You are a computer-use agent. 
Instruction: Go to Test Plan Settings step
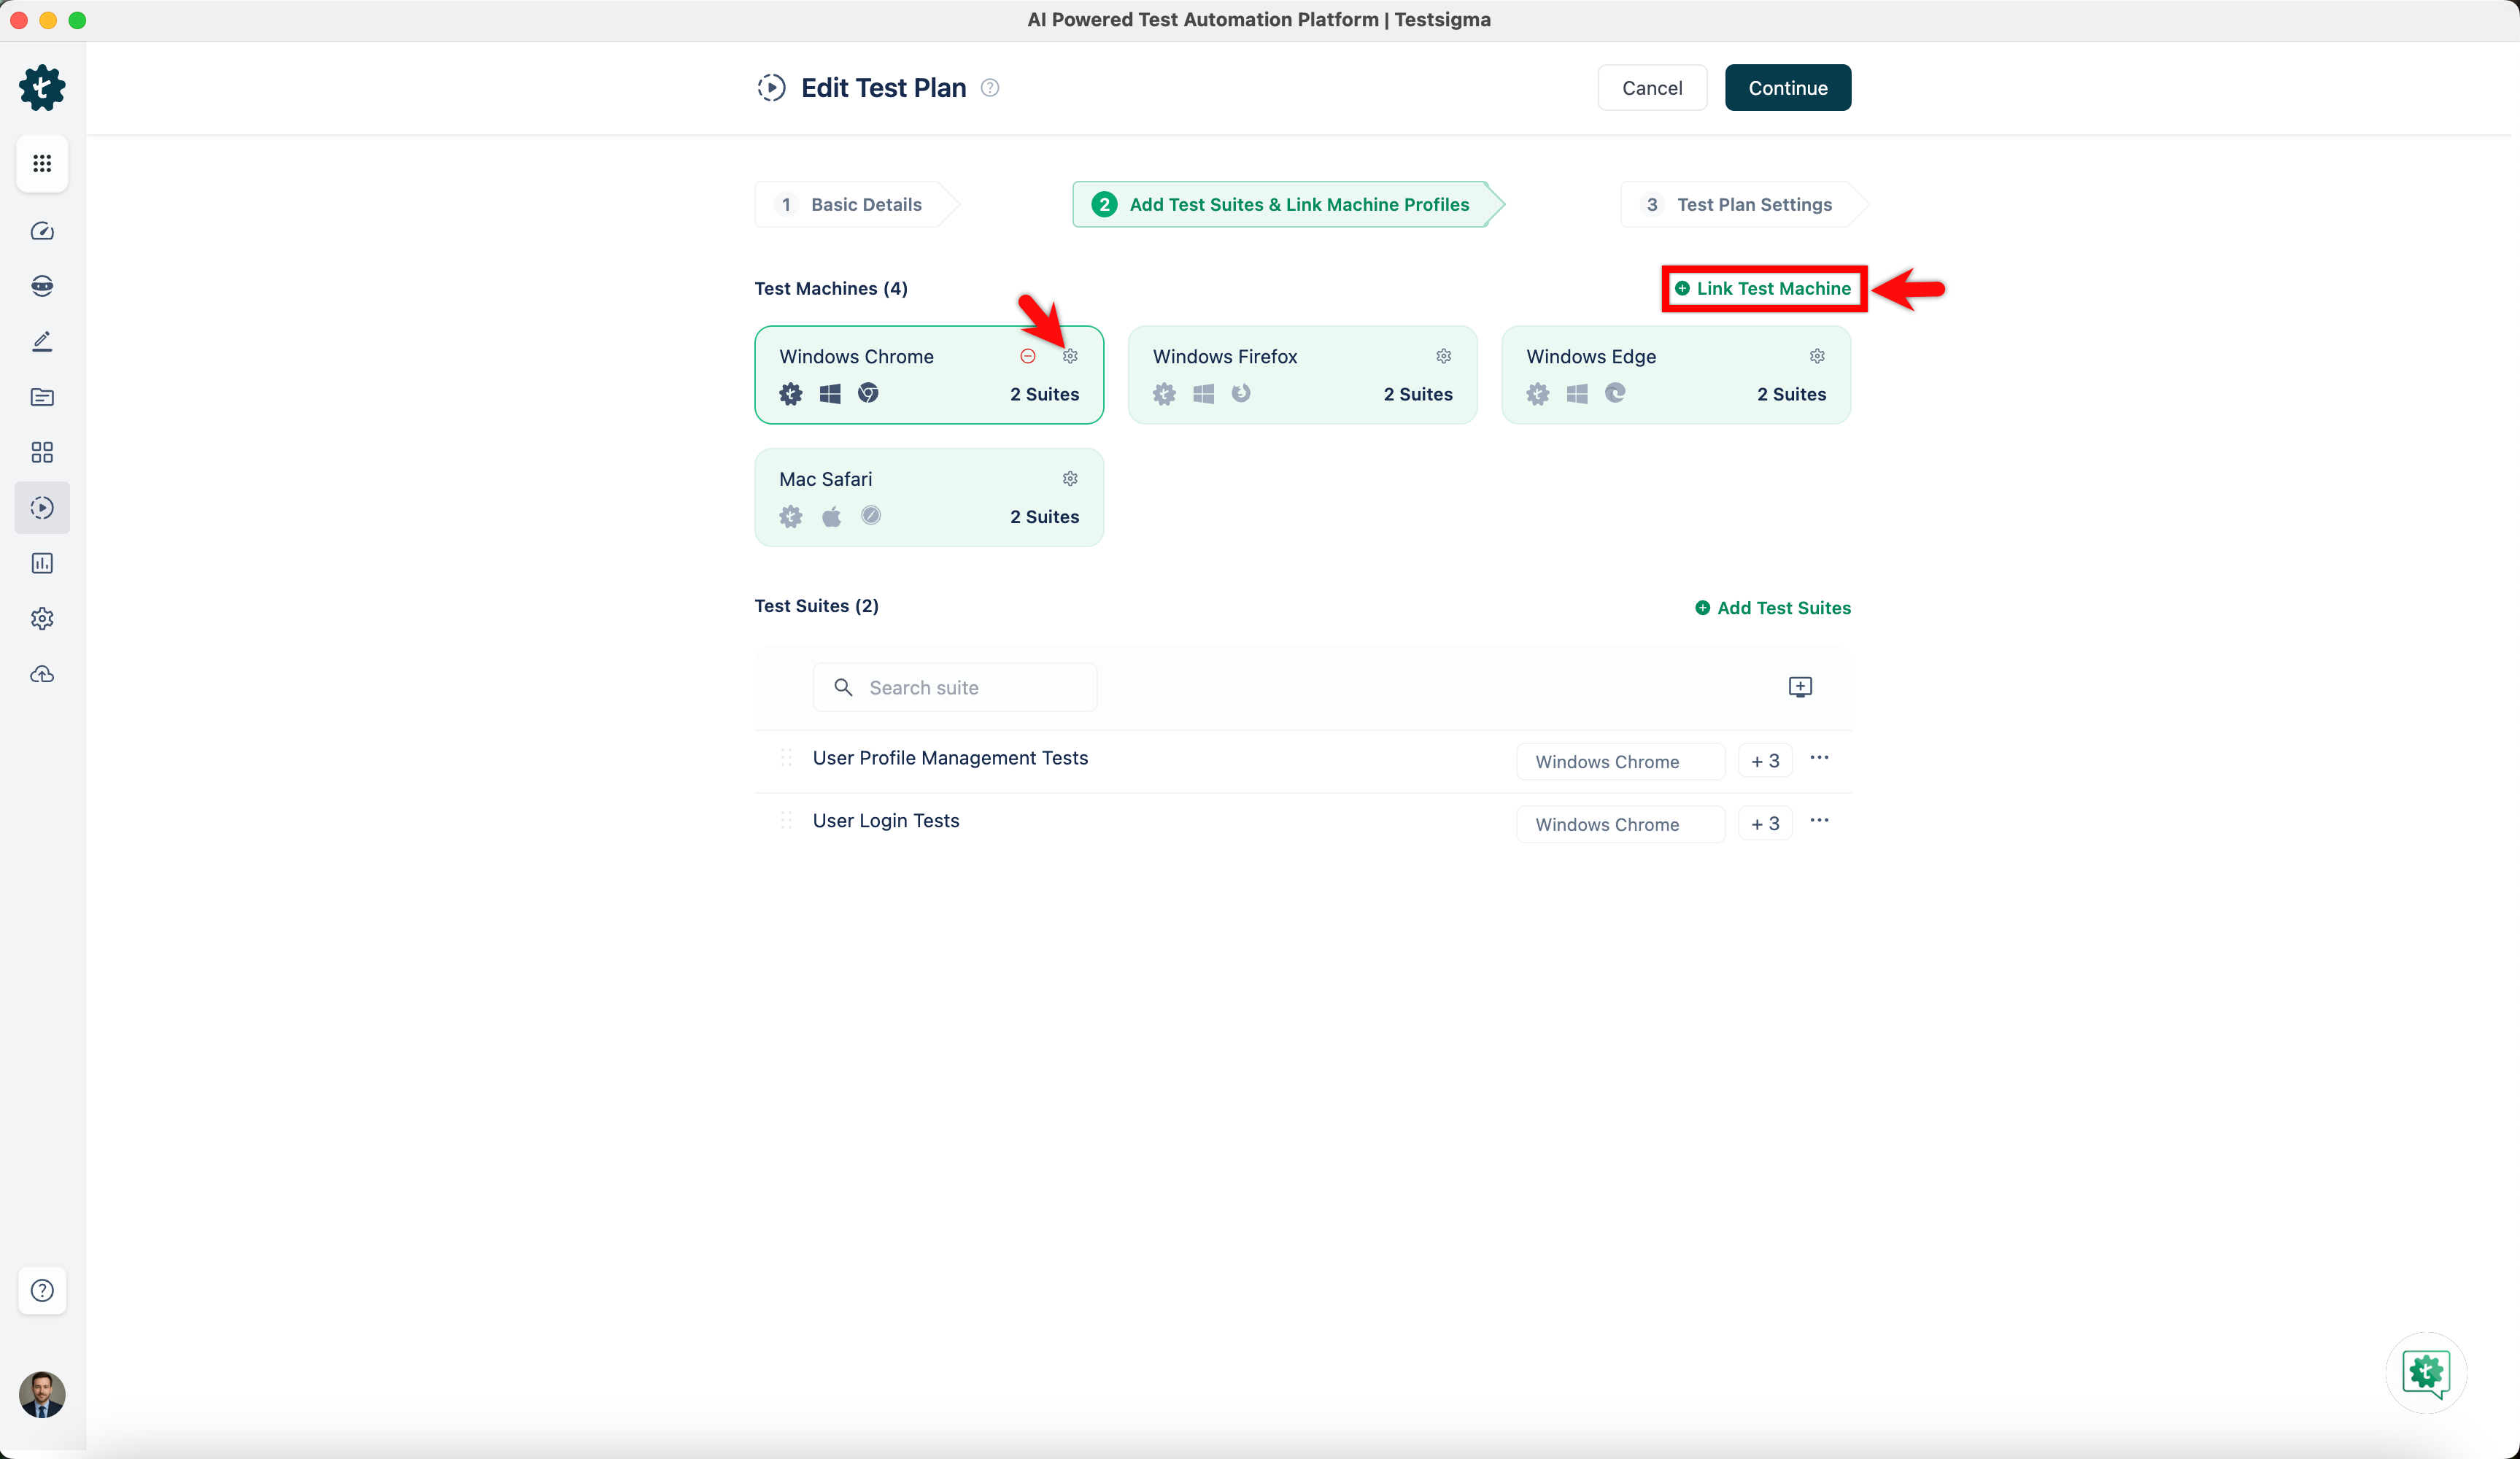(1741, 205)
